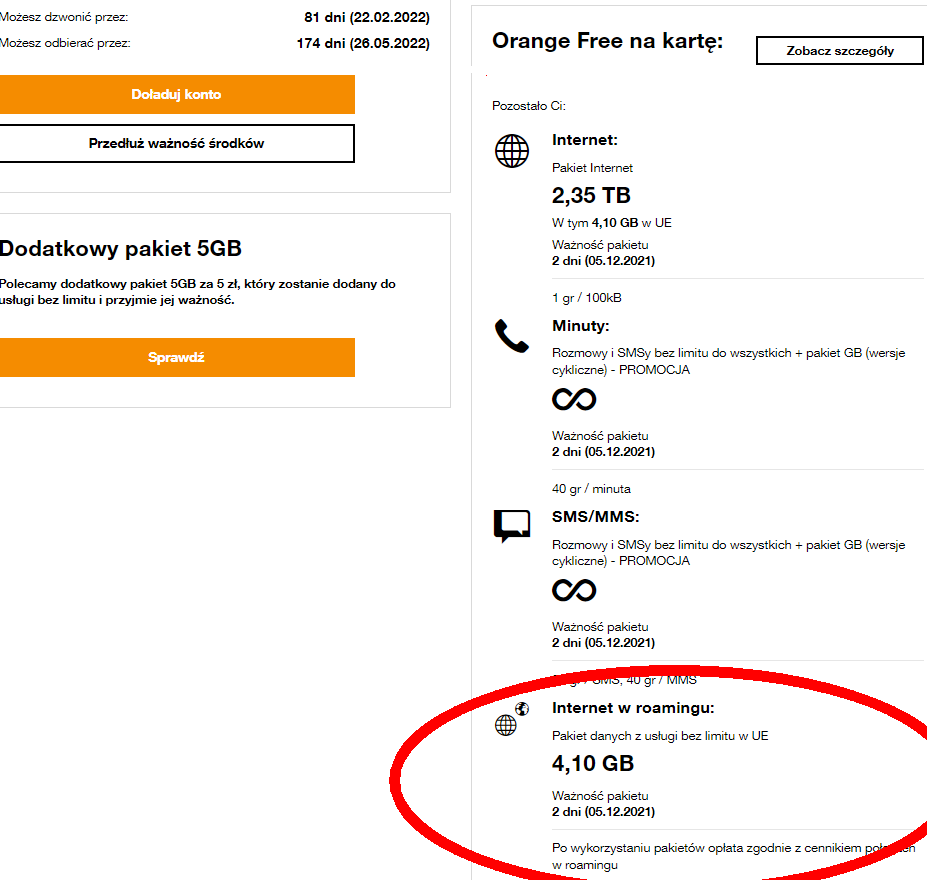The image size is (927, 880).
Task: Click the Pakiet Internet label
Action: [x=592, y=168]
